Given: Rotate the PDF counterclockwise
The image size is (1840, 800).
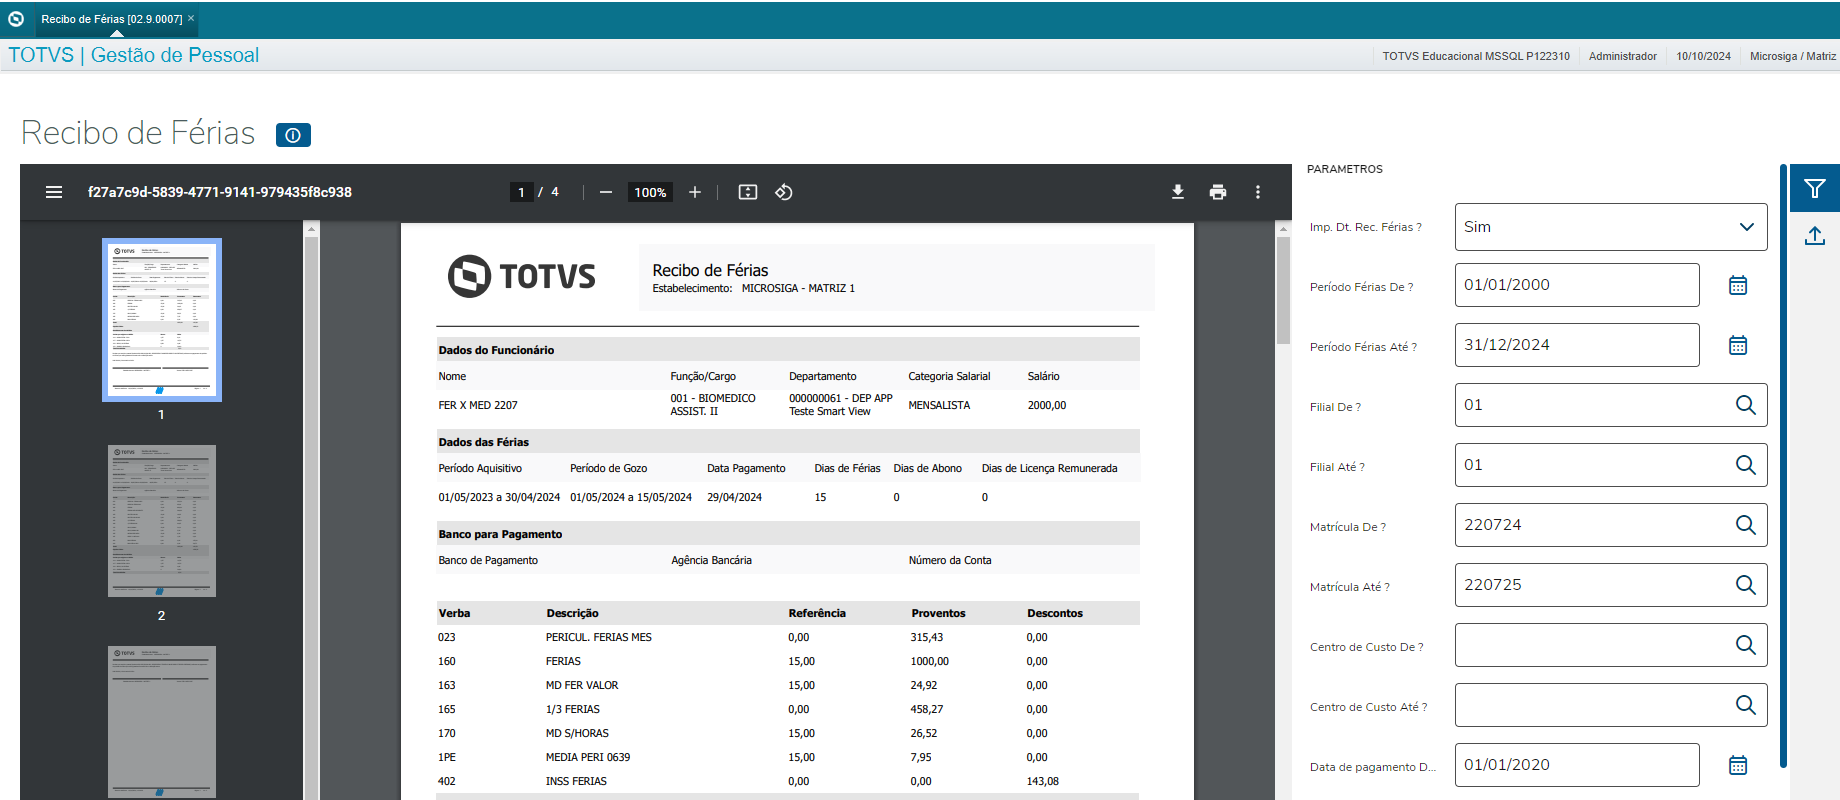Looking at the screenshot, I should 784,192.
